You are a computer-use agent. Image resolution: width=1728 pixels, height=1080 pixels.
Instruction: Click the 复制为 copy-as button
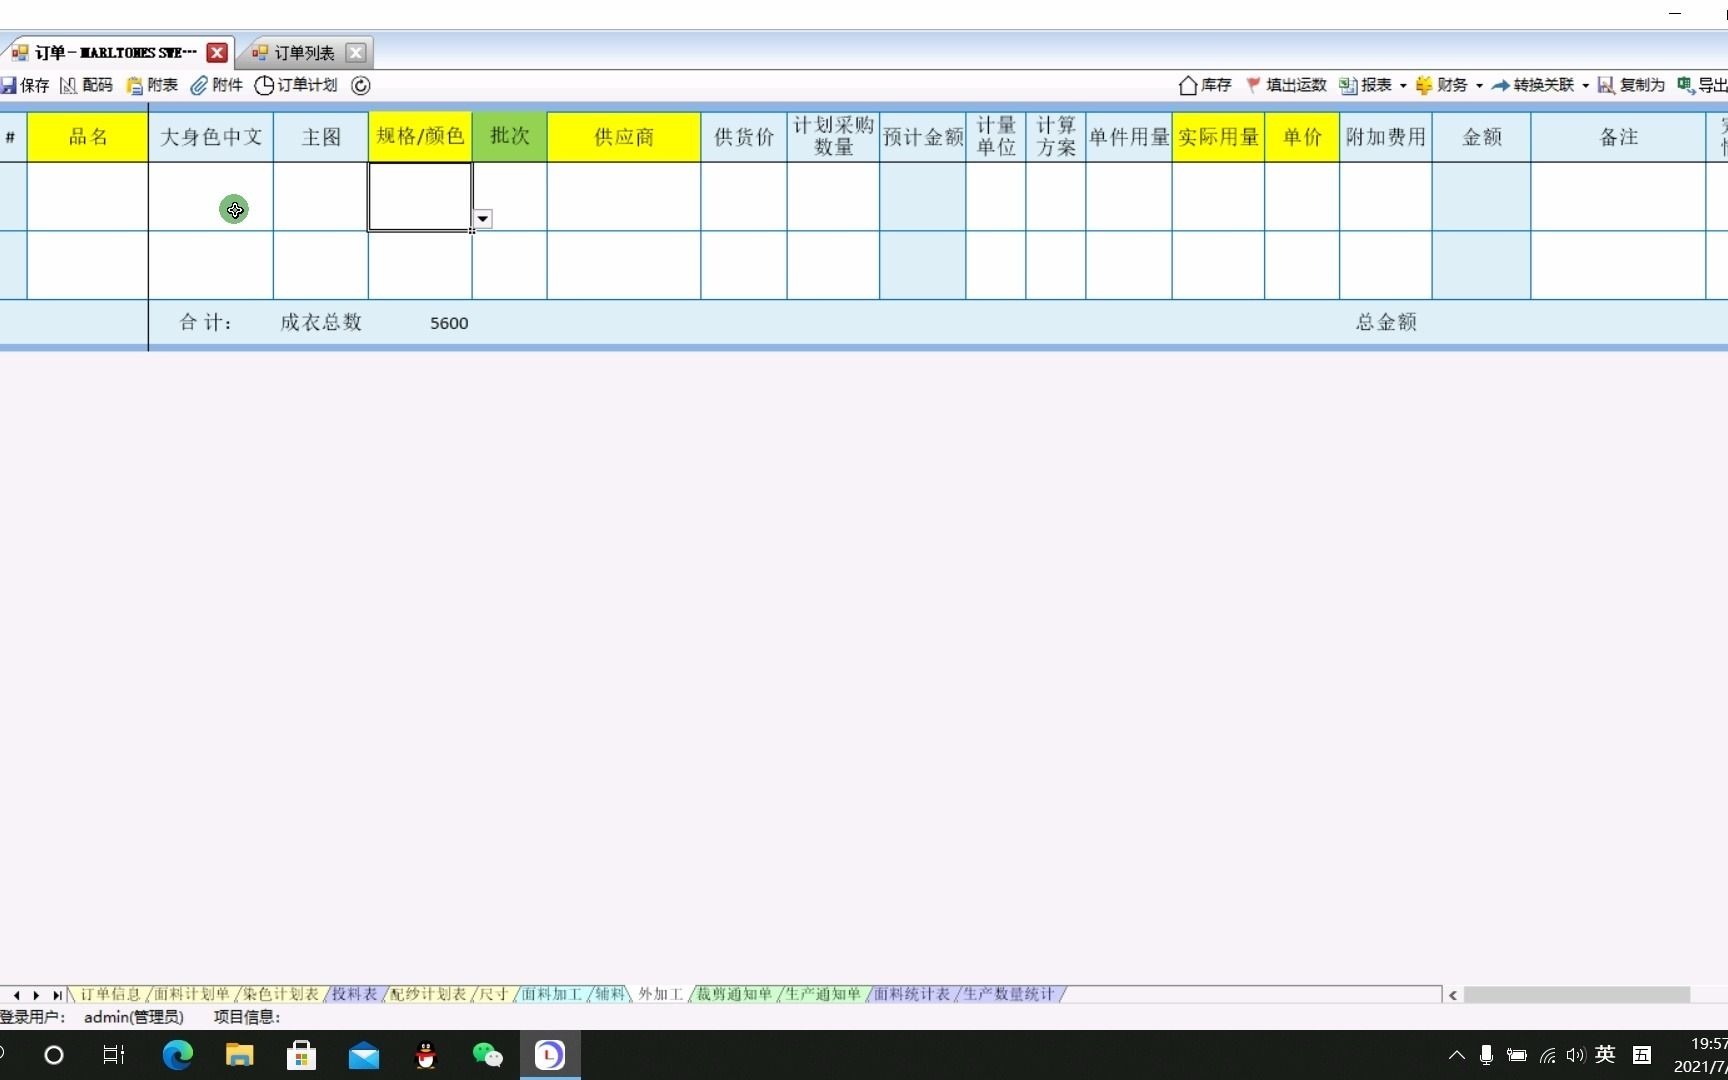[1631, 85]
